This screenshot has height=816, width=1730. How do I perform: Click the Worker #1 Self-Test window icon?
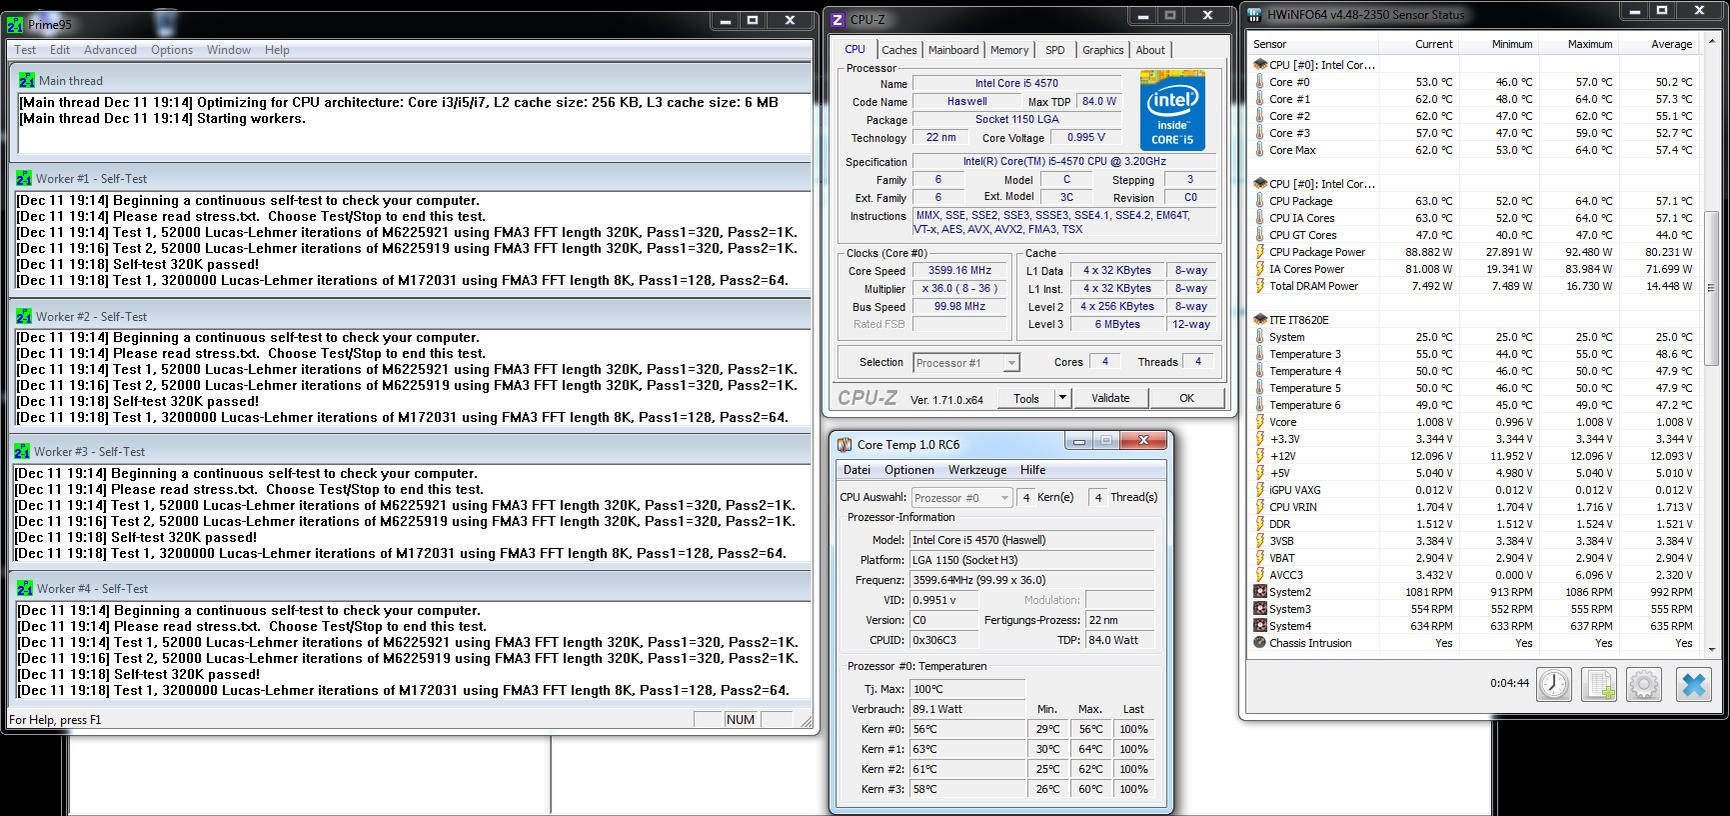point(23,179)
